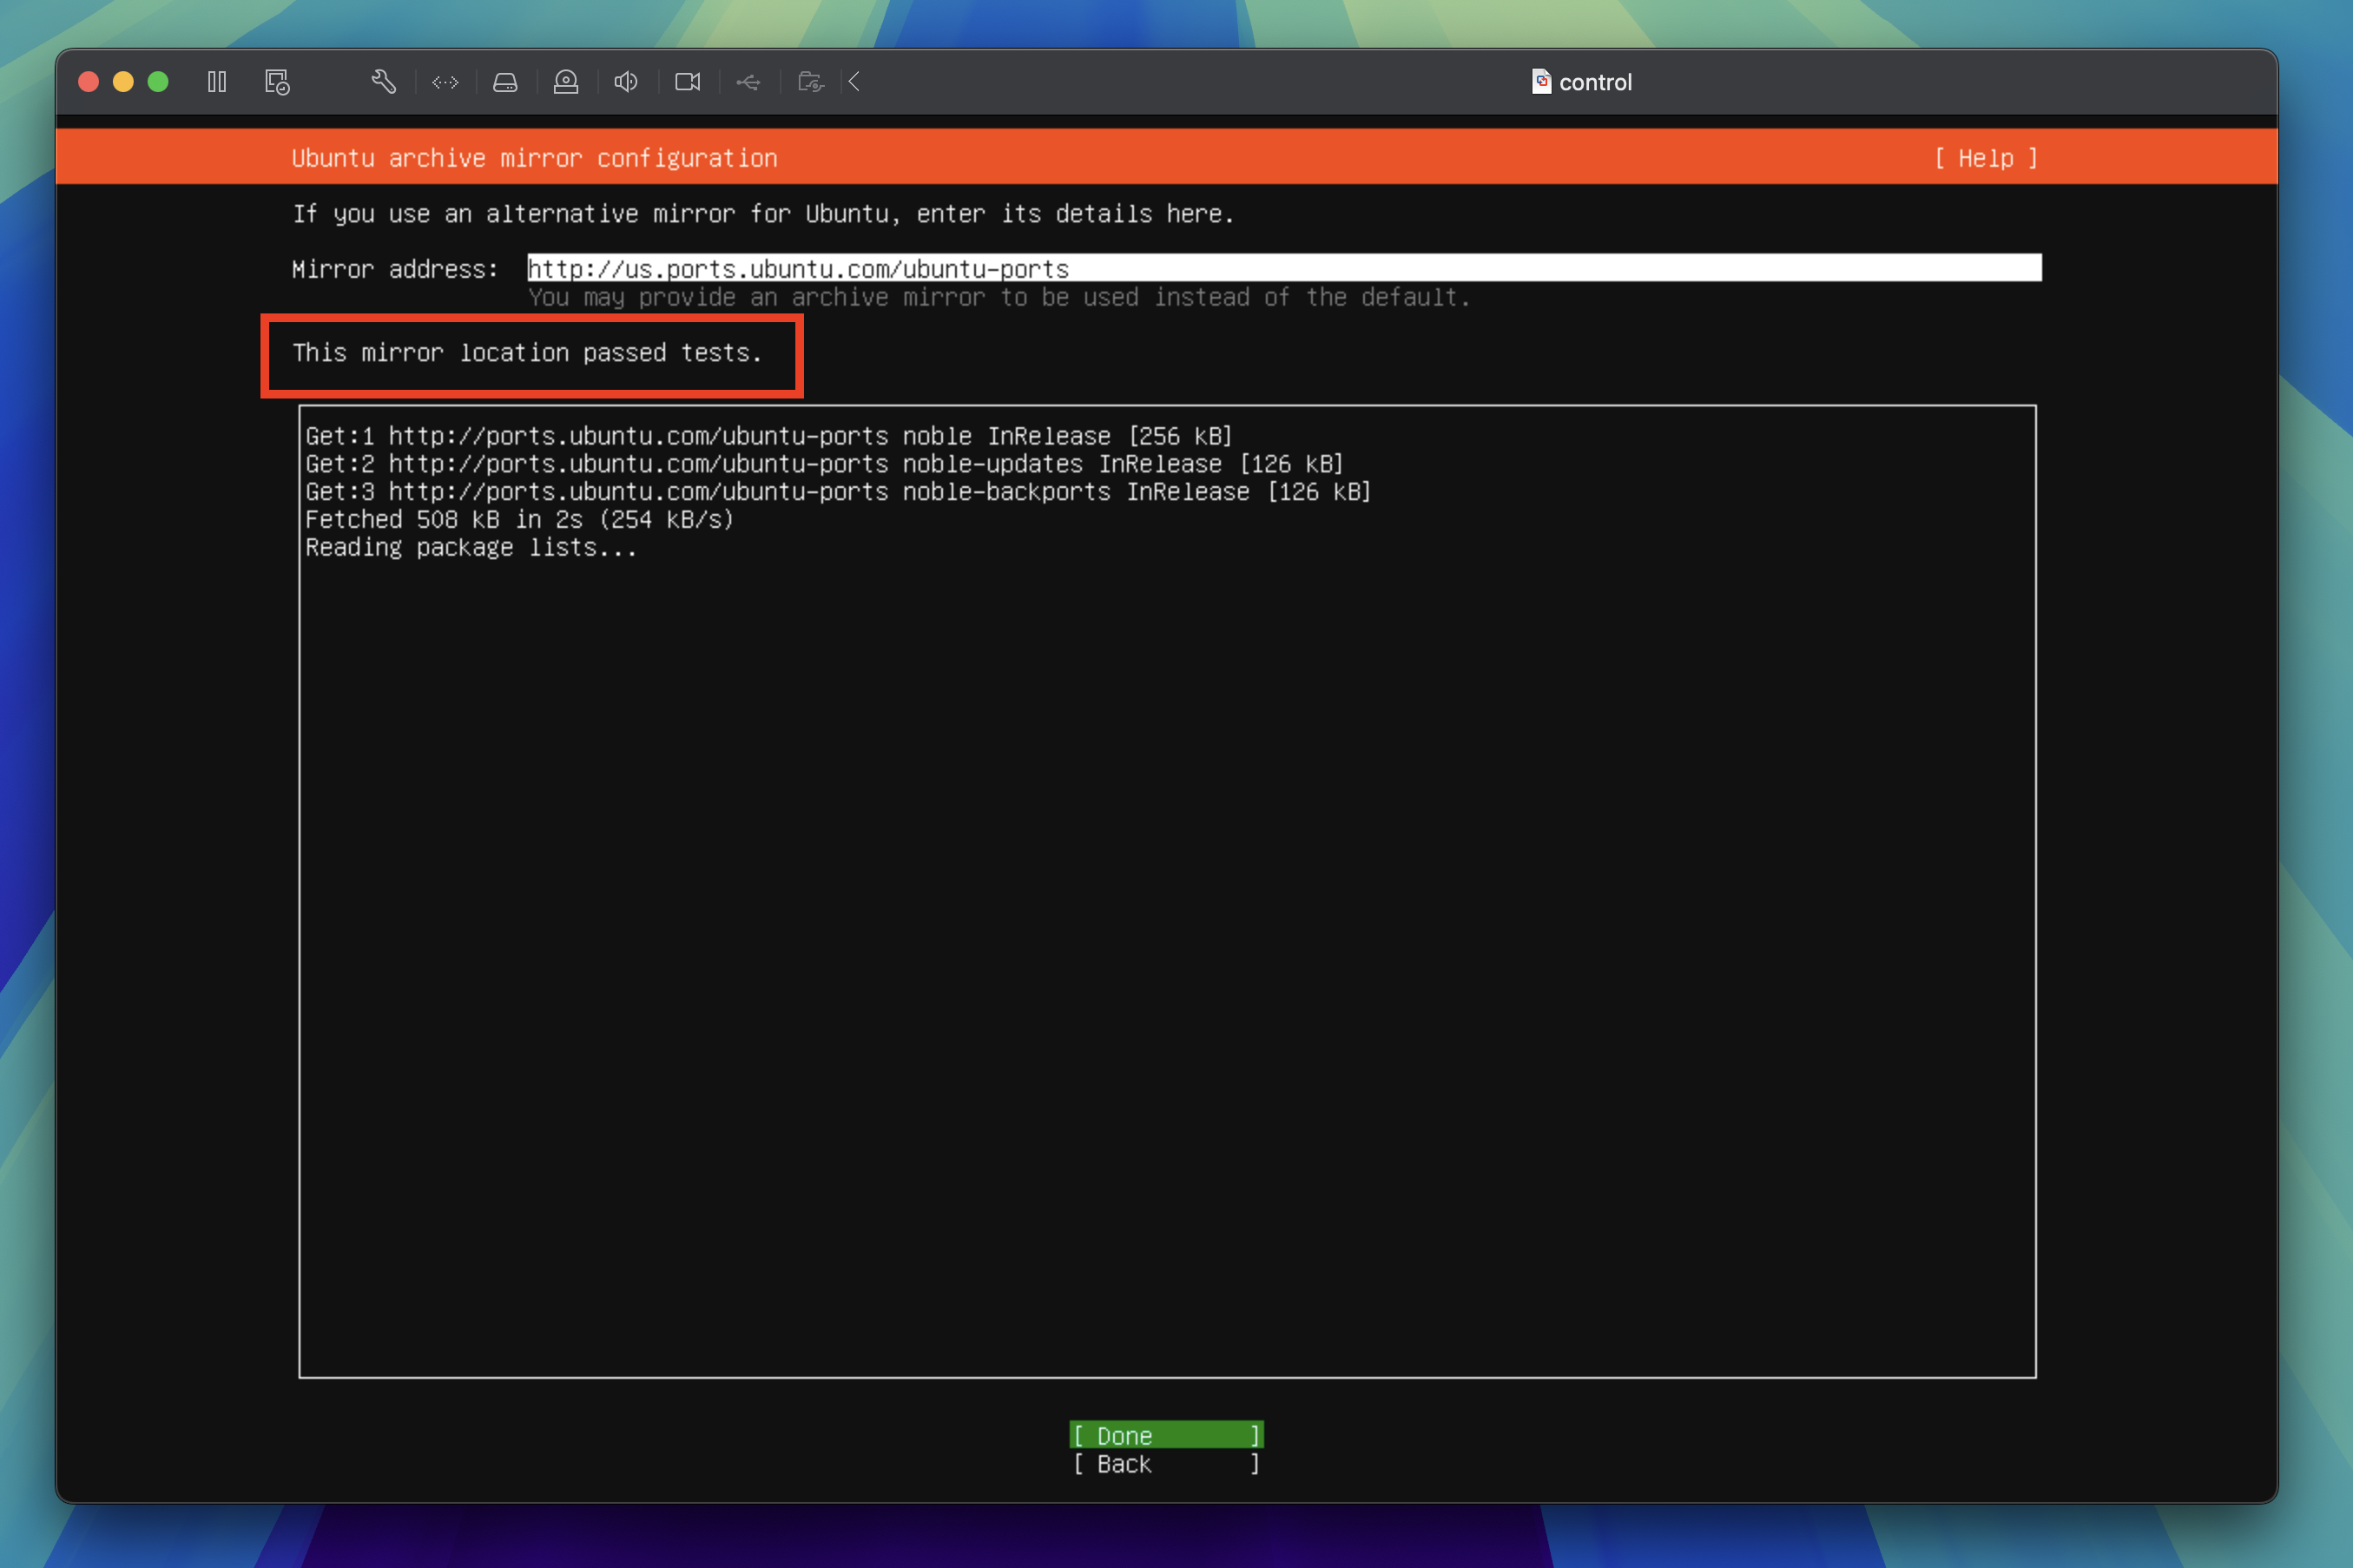Image resolution: width=2353 pixels, height=1568 pixels.
Task: Click the control document proxy icon
Action: [1540, 82]
